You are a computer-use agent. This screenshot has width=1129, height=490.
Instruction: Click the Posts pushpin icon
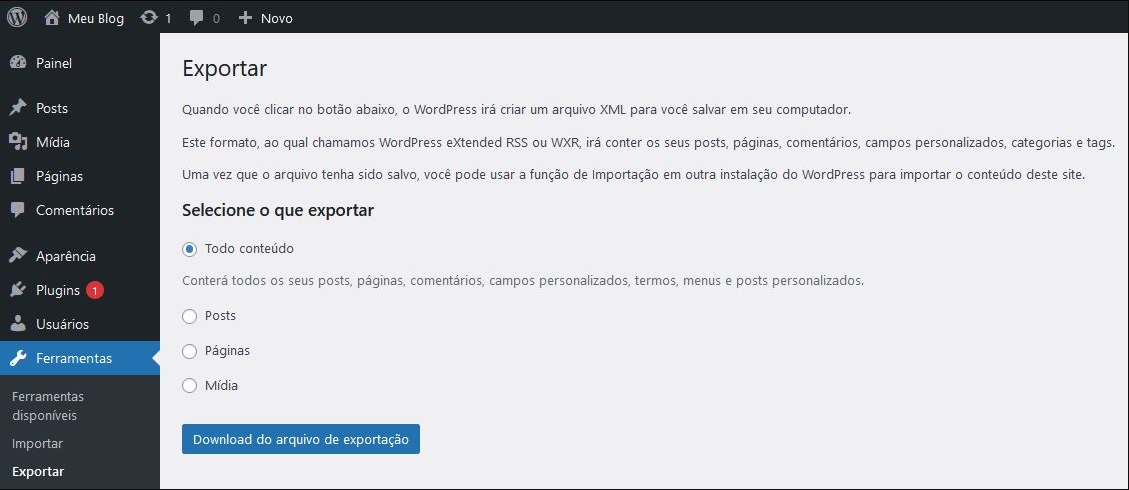pyautogui.click(x=18, y=108)
